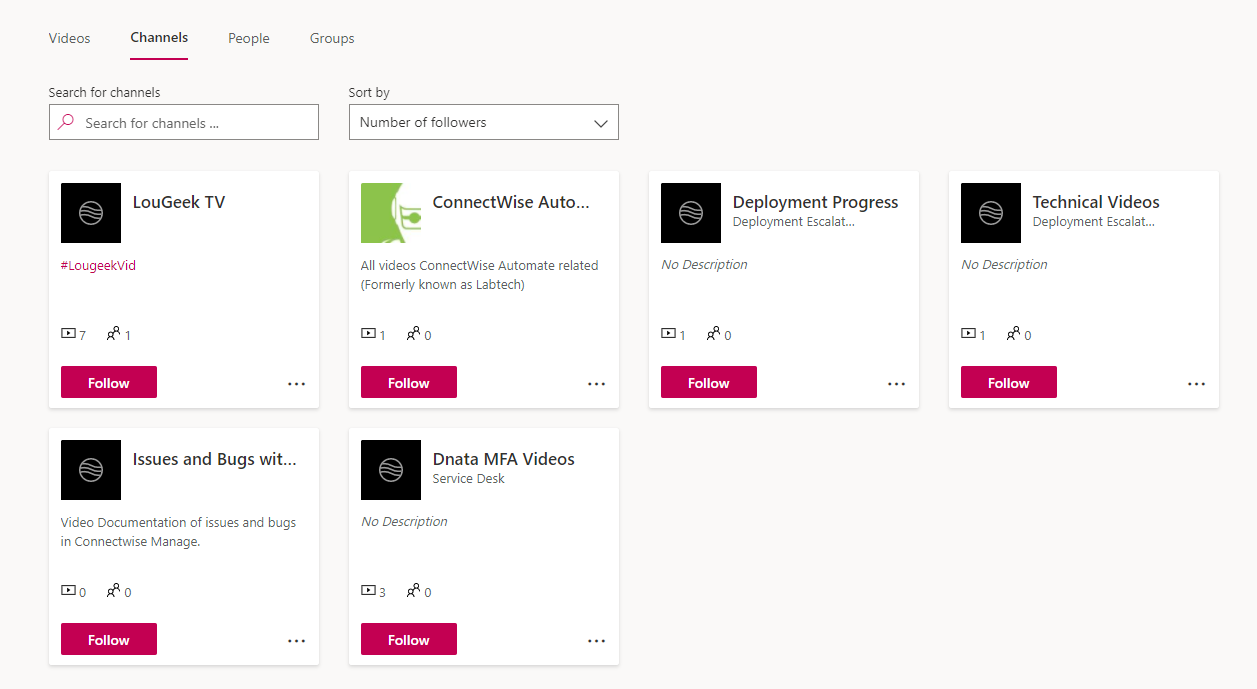Follow the Deployment Progress channel
Image resolution: width=1257 pixels, height=689 pixels.
click(709, 382)
